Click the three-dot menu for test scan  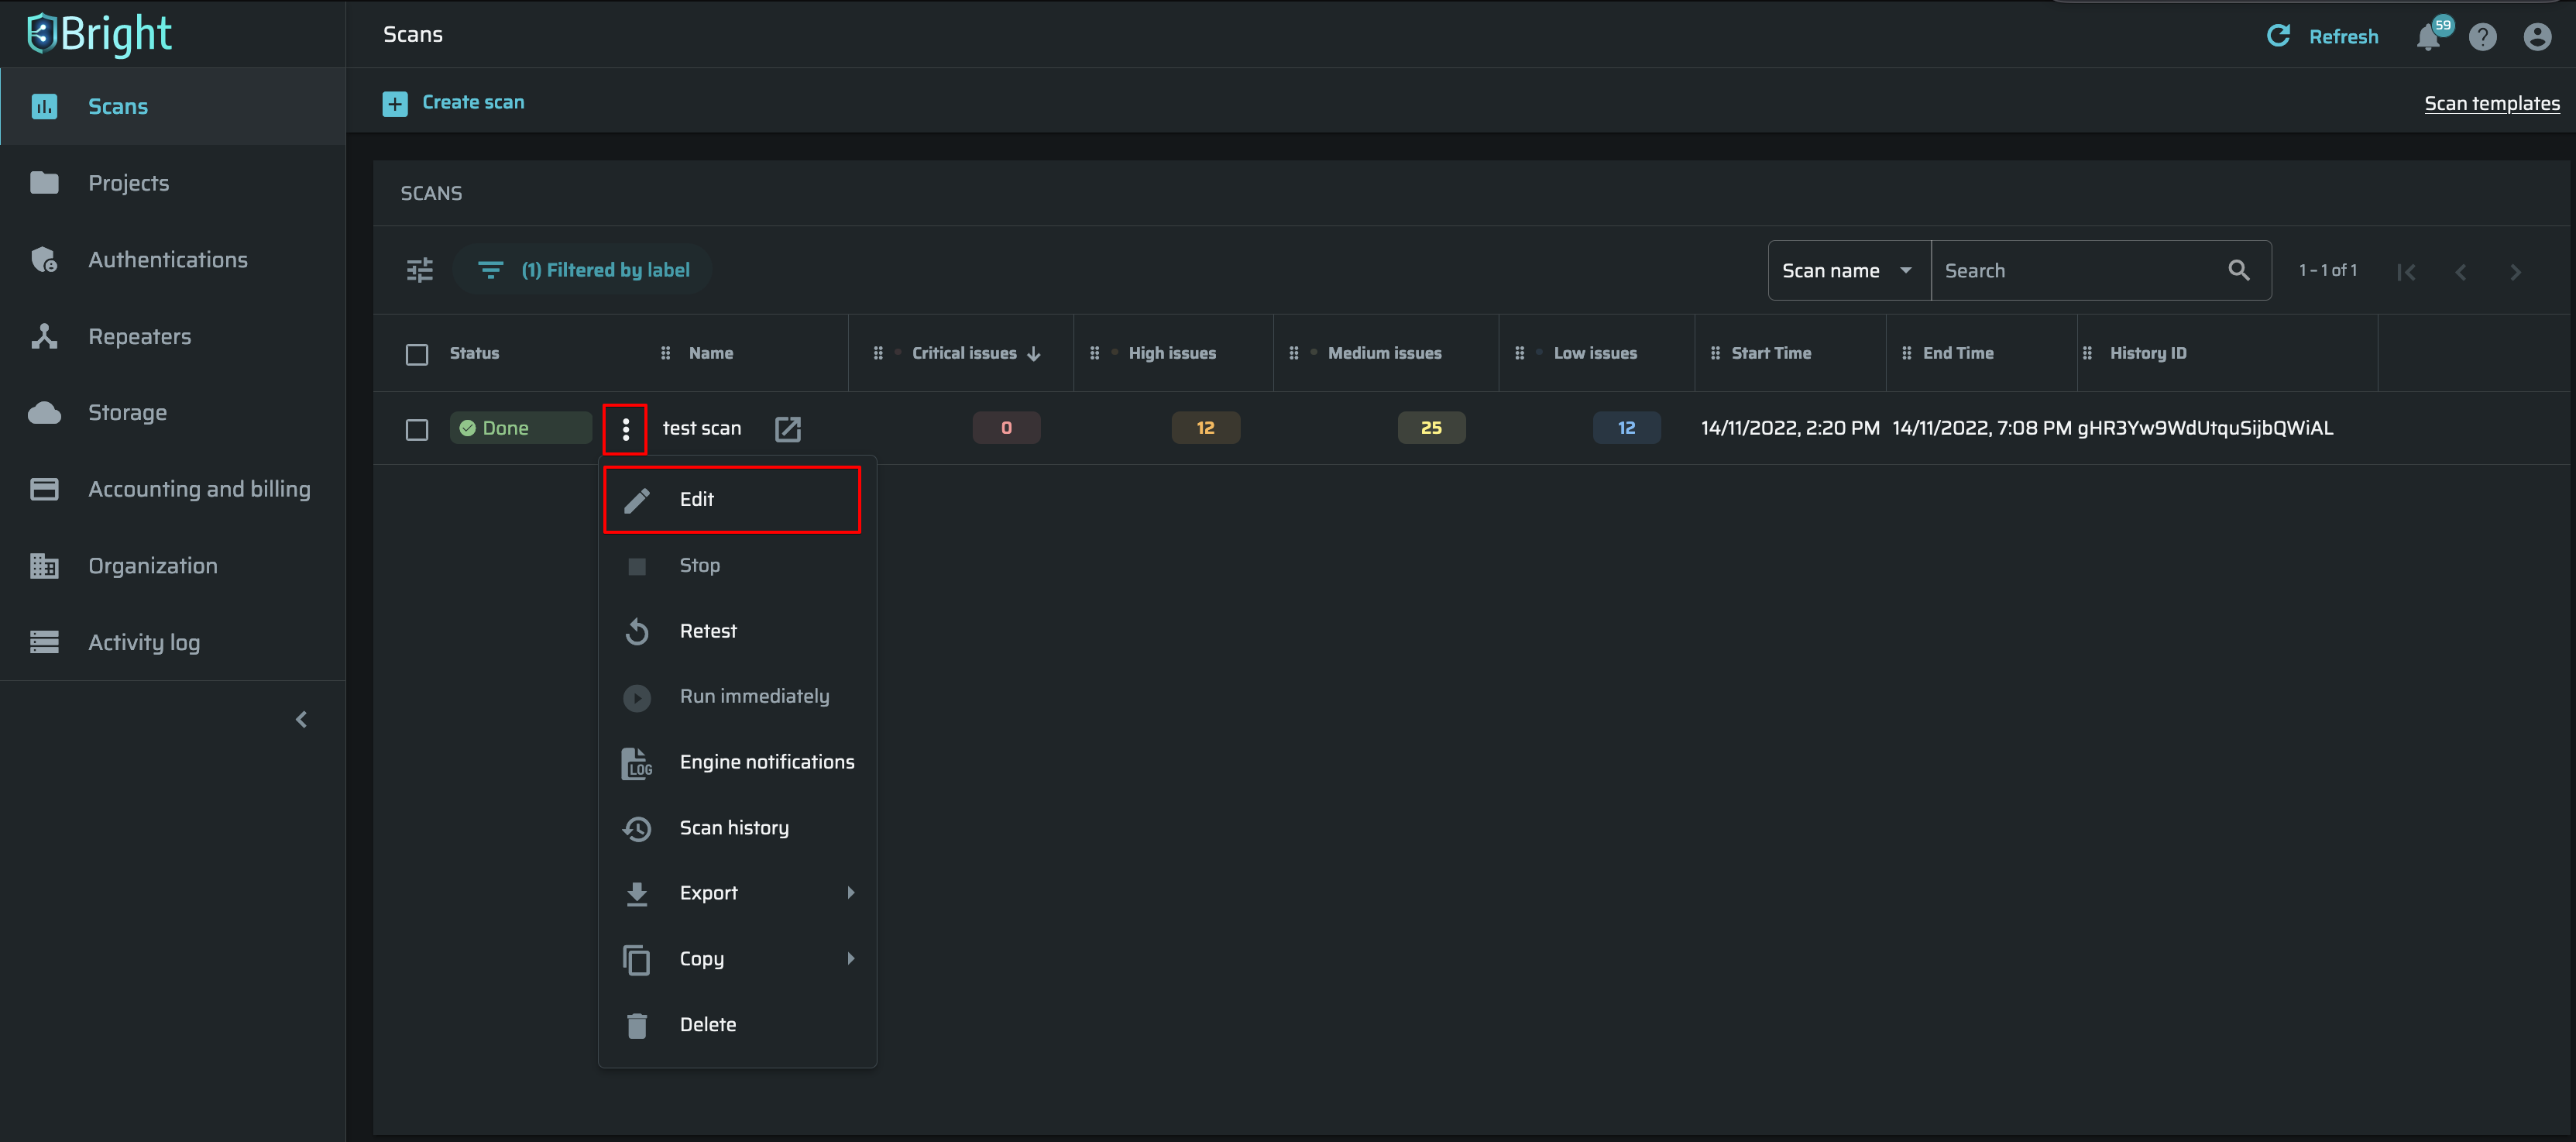[x=626, y=429]
